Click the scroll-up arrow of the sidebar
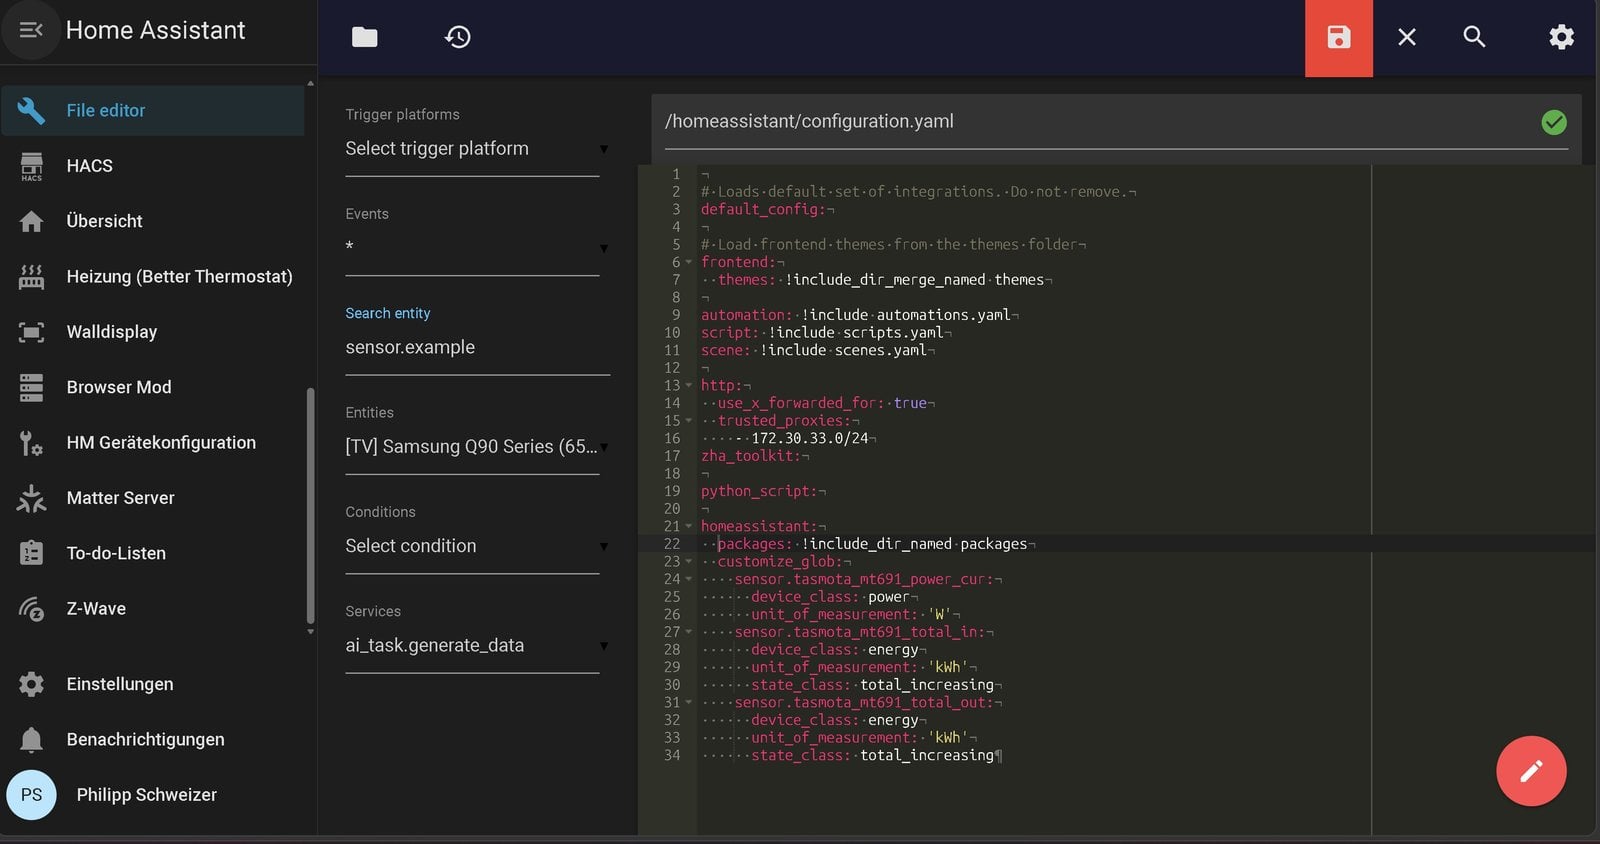The height and width of the screenshot is (844, 1600). pyautogui.click(x=310, y=83)
